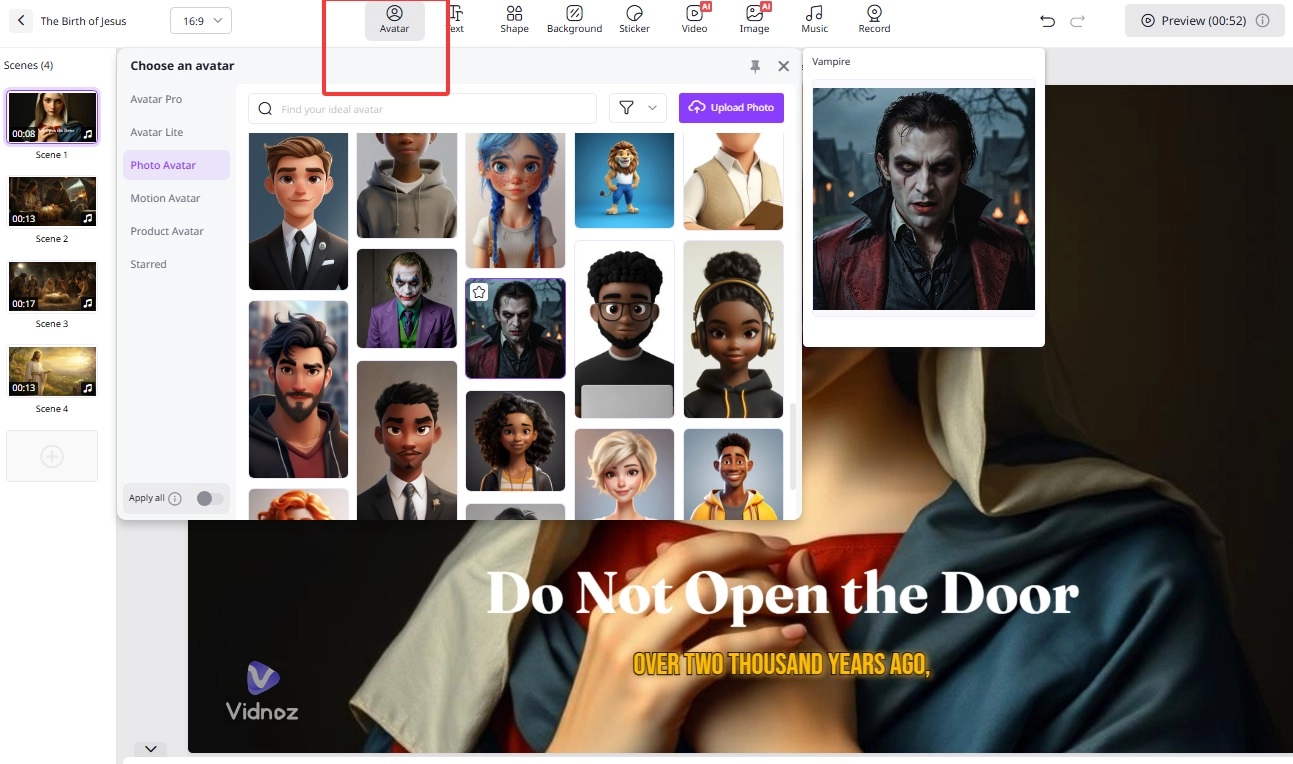Click the Avatar toolbar icon
1293x764 pixels.
394,18
